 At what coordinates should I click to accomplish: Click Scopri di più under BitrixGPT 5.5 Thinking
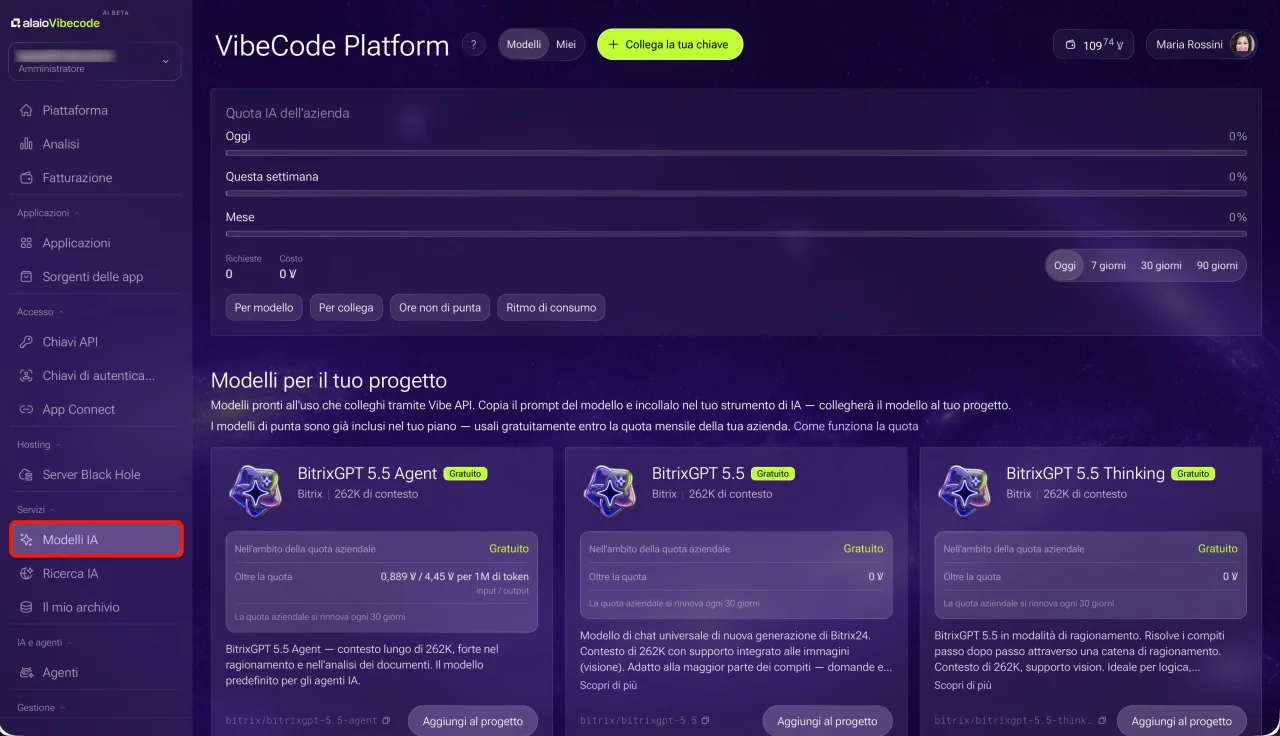pyautogui.click(x=963, y=686)
